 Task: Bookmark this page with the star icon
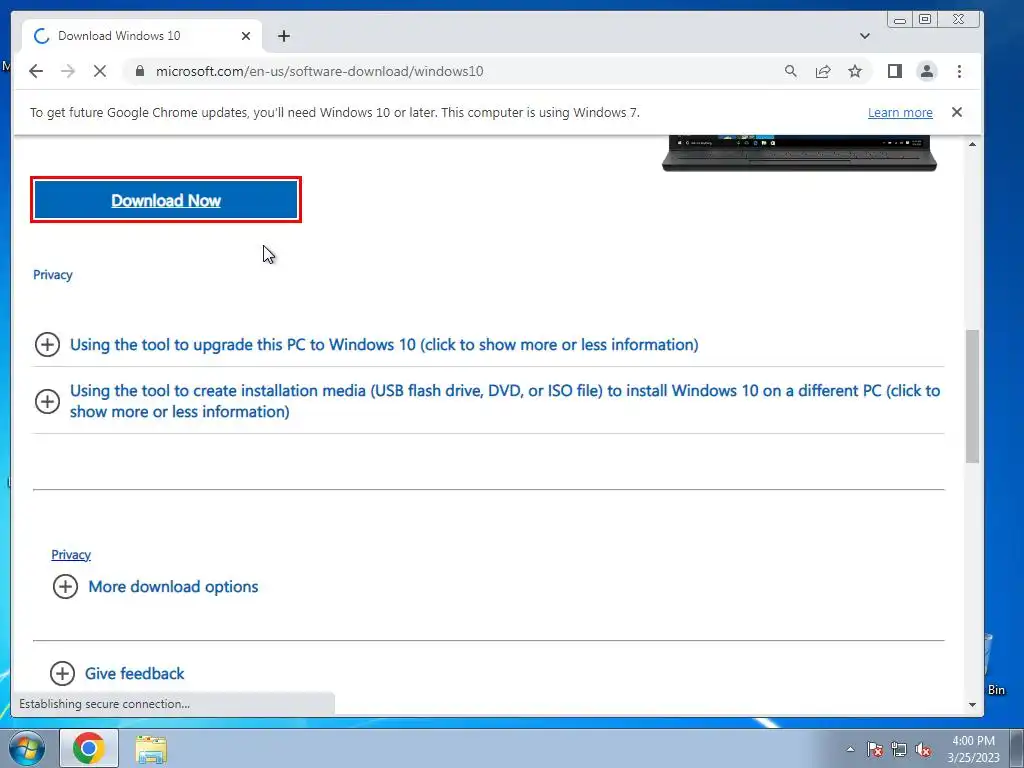(855, 71)
